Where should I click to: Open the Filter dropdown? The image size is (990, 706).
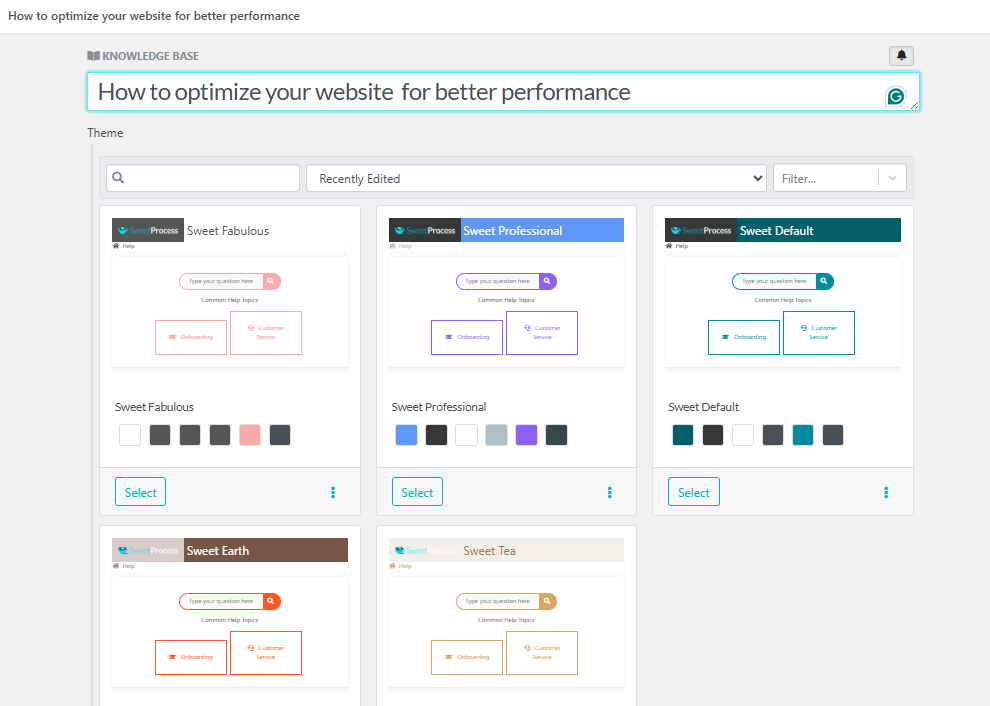[840, 178]
